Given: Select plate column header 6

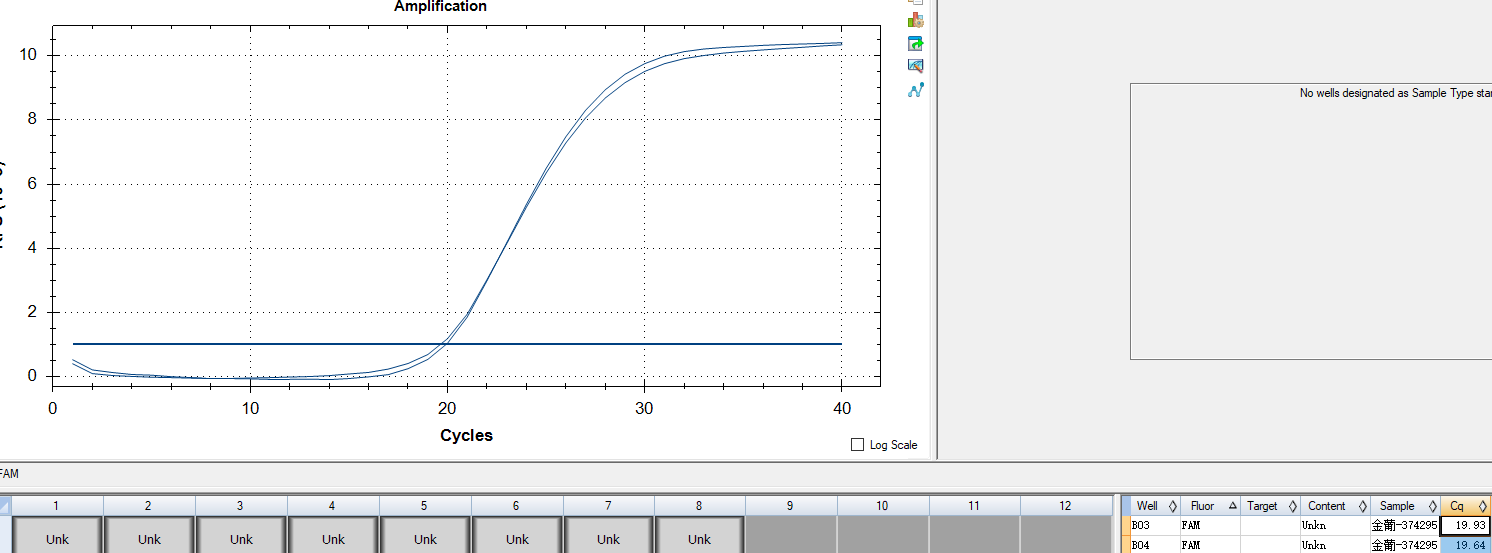Looking at the screenshot, I should [517, 506].
